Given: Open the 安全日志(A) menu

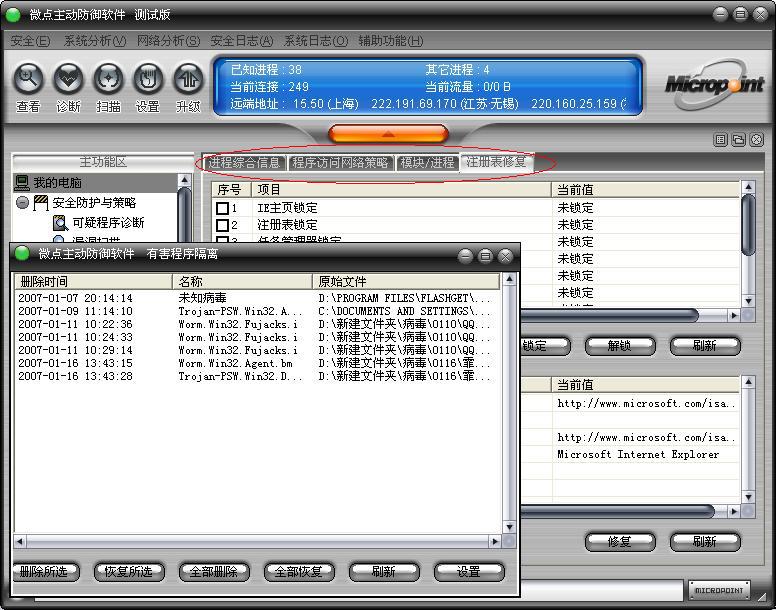Looking at the screenshot, I should click(x=242, y=41).
